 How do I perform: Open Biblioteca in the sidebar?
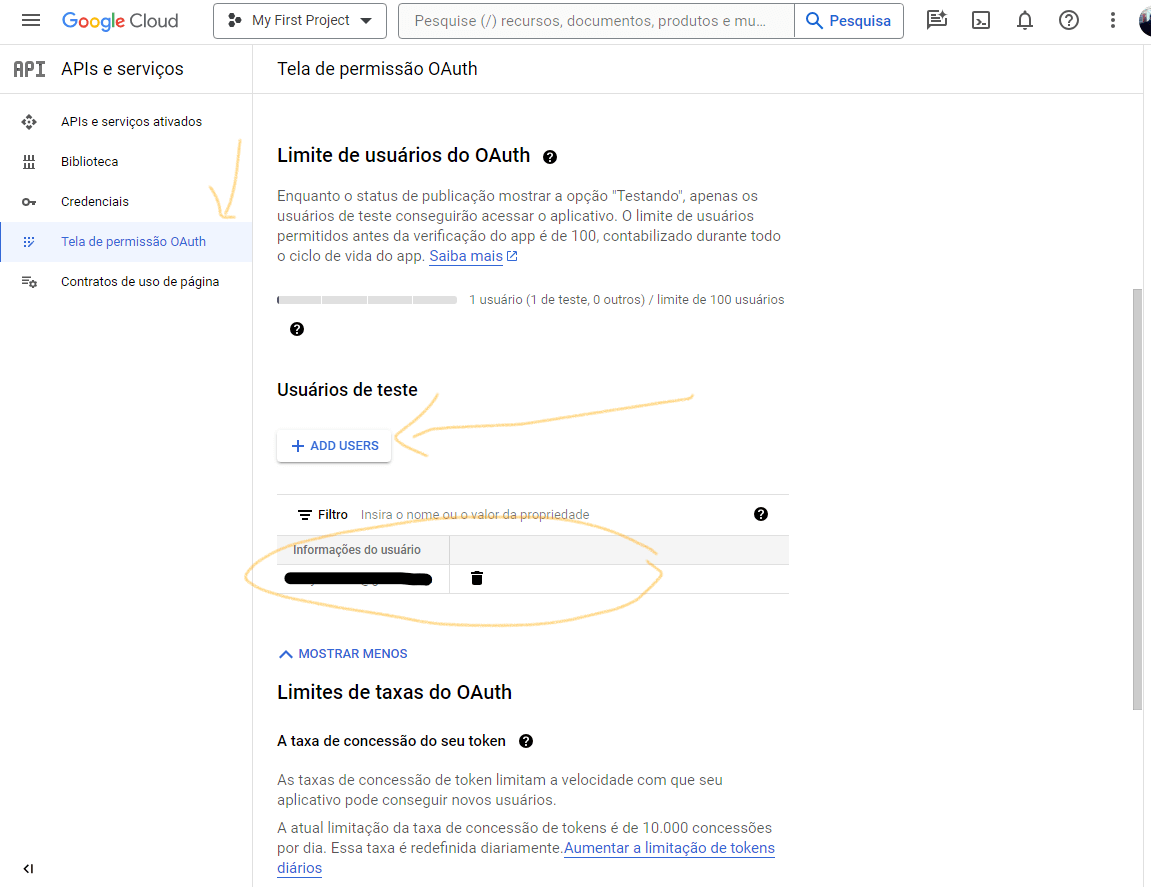click(89, 162)
